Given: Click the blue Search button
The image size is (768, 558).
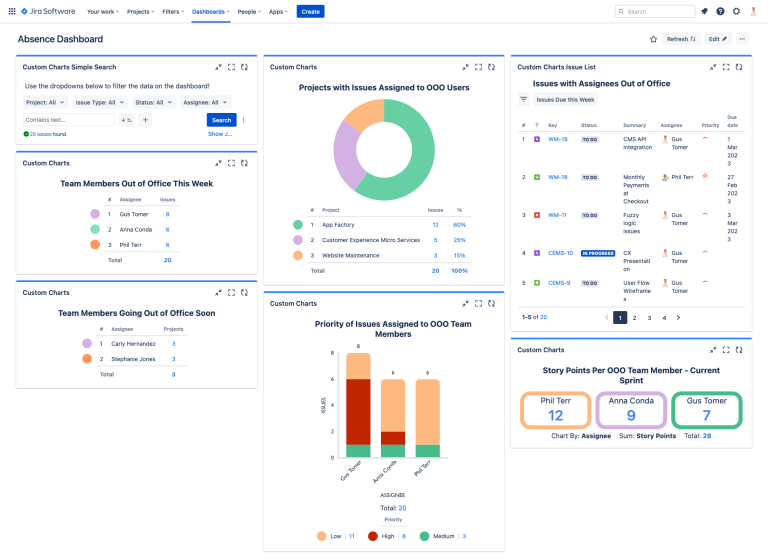Looking at the screenshot, I should tap(221, 120).
